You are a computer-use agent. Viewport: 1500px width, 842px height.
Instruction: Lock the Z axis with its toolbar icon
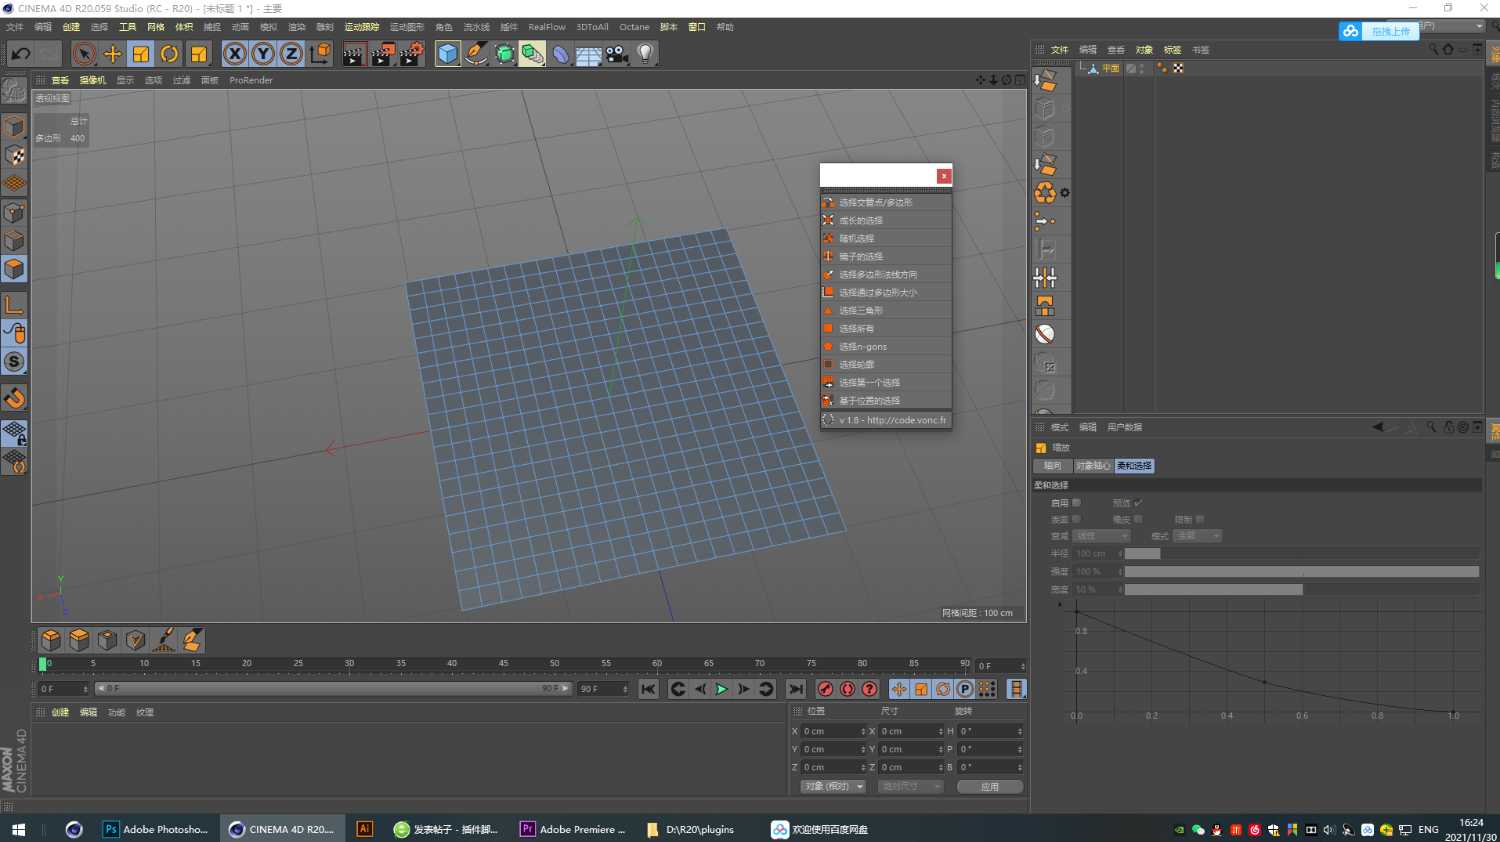290,54
